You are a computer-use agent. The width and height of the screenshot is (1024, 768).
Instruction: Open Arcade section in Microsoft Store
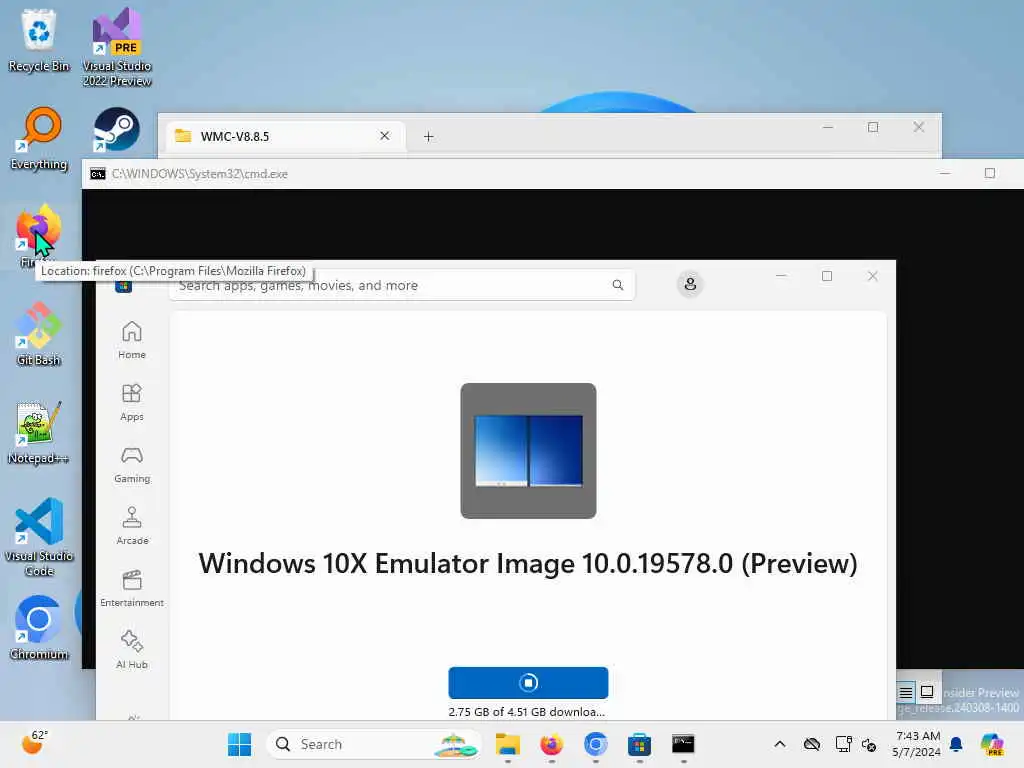132,526
